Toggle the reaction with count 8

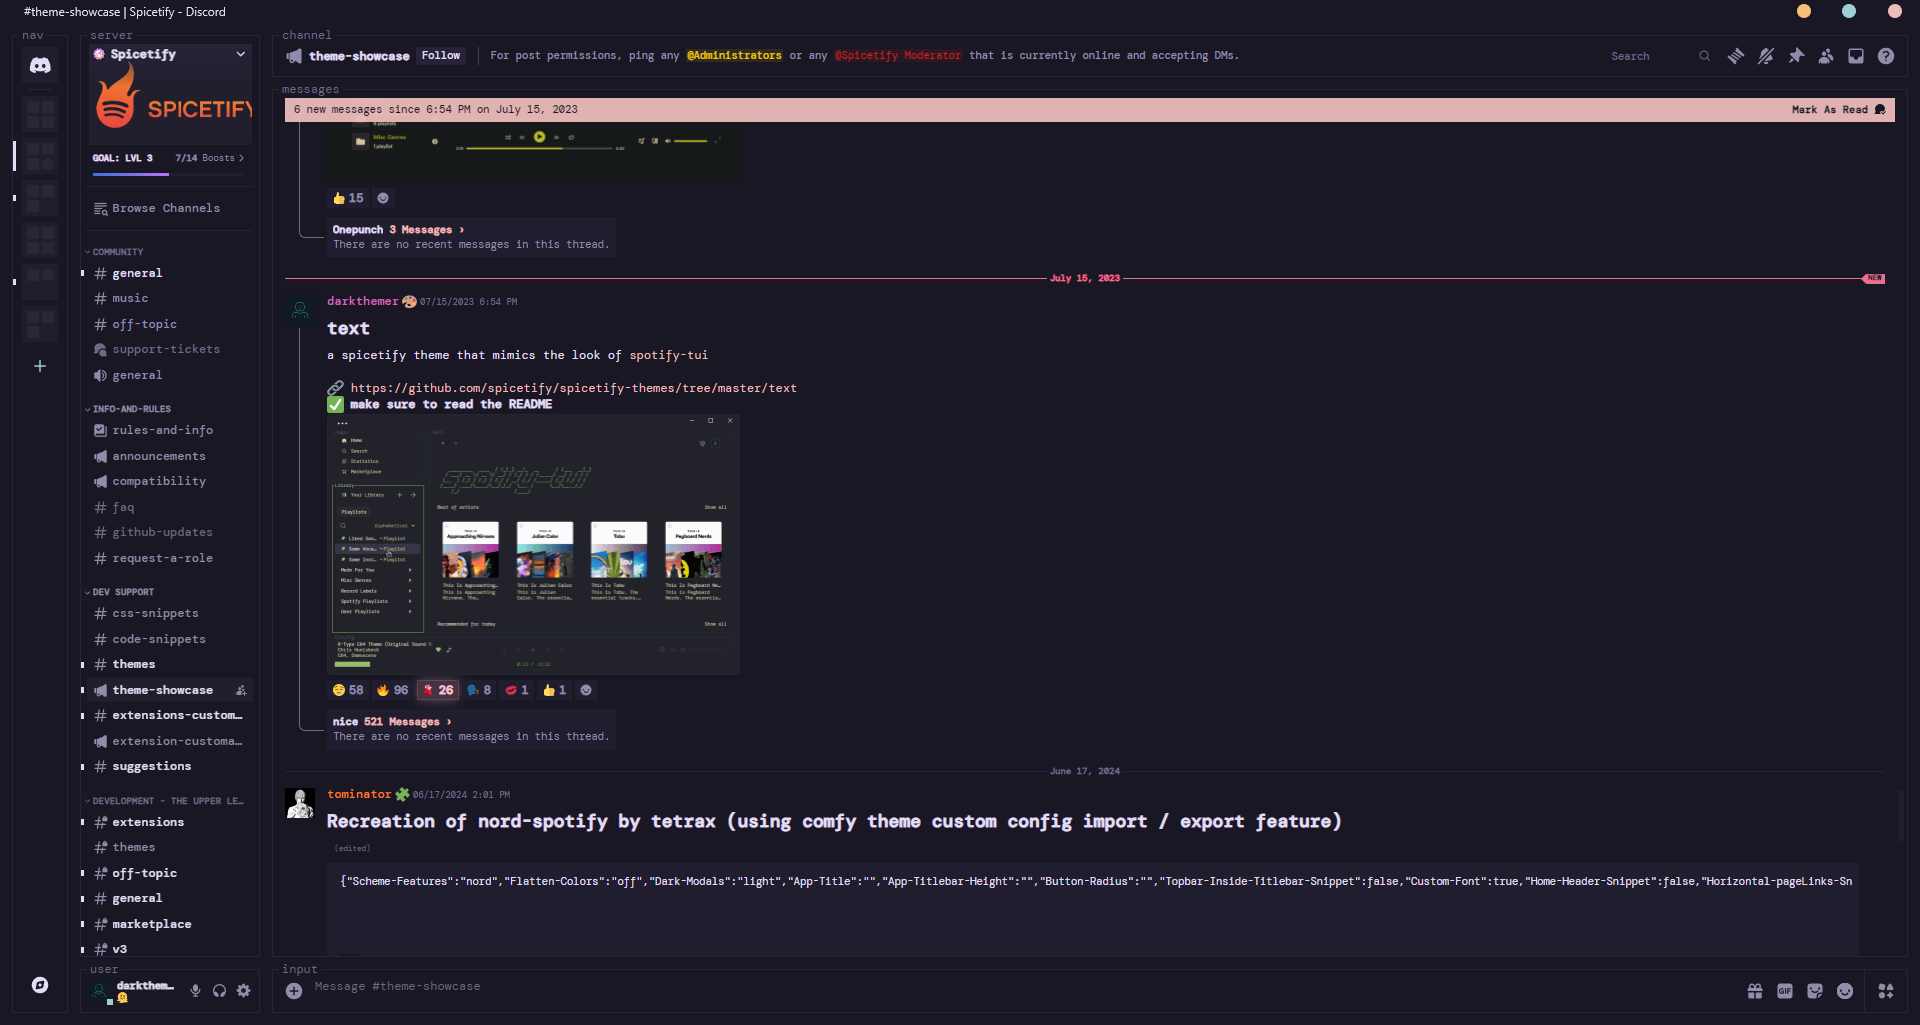[x=479, y=690]
